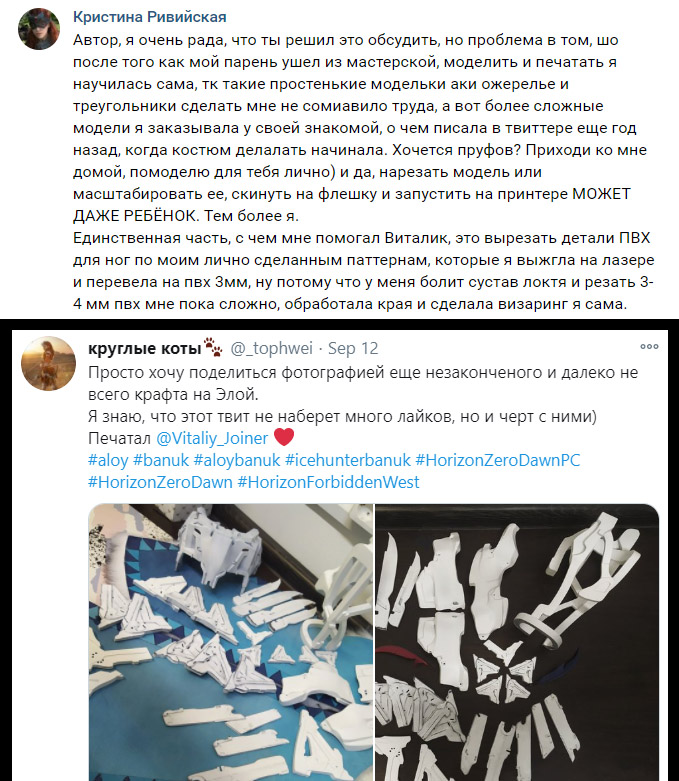Open the #banuk hashtag
This screenshot has height=781, width=679.
161,460
